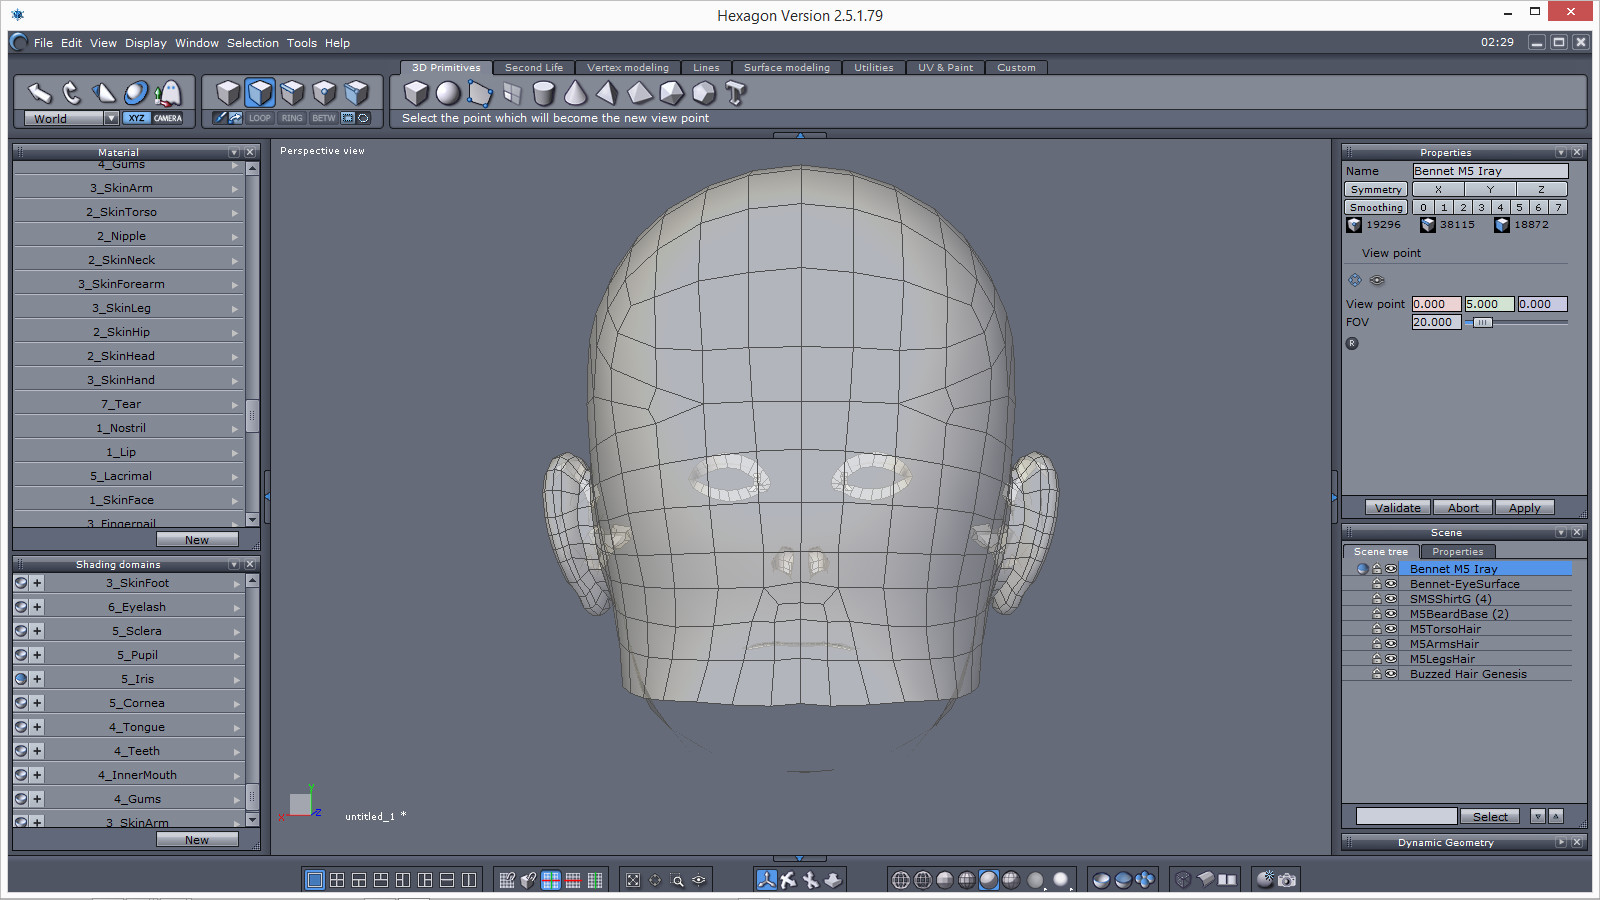Open the Selection menu
This screenshot has width=1600, height=900.
tap(253, 43)
